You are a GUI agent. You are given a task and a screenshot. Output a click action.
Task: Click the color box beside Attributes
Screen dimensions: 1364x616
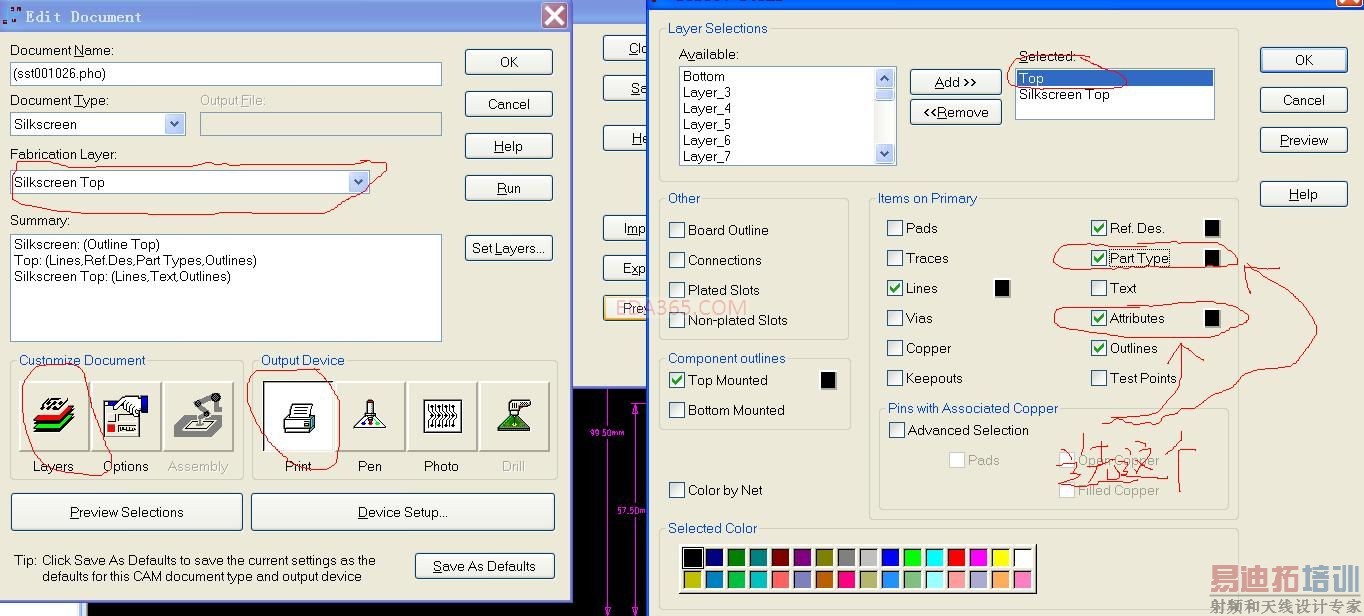1212,318
